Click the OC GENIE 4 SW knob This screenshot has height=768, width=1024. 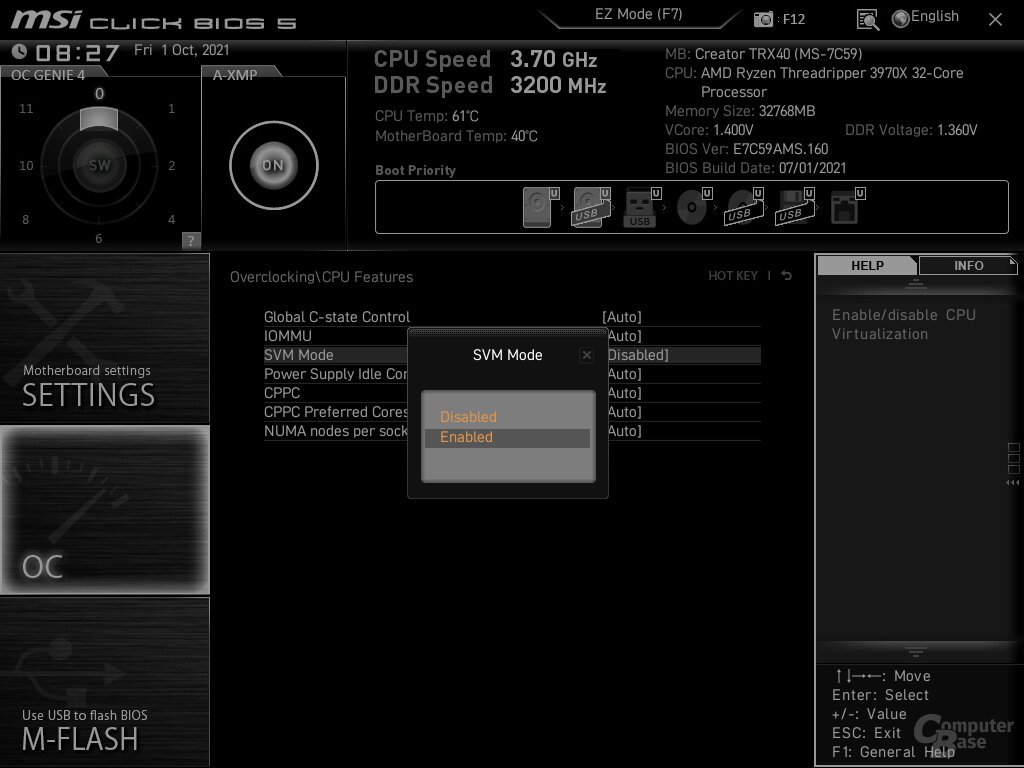[x=99, y=165]
